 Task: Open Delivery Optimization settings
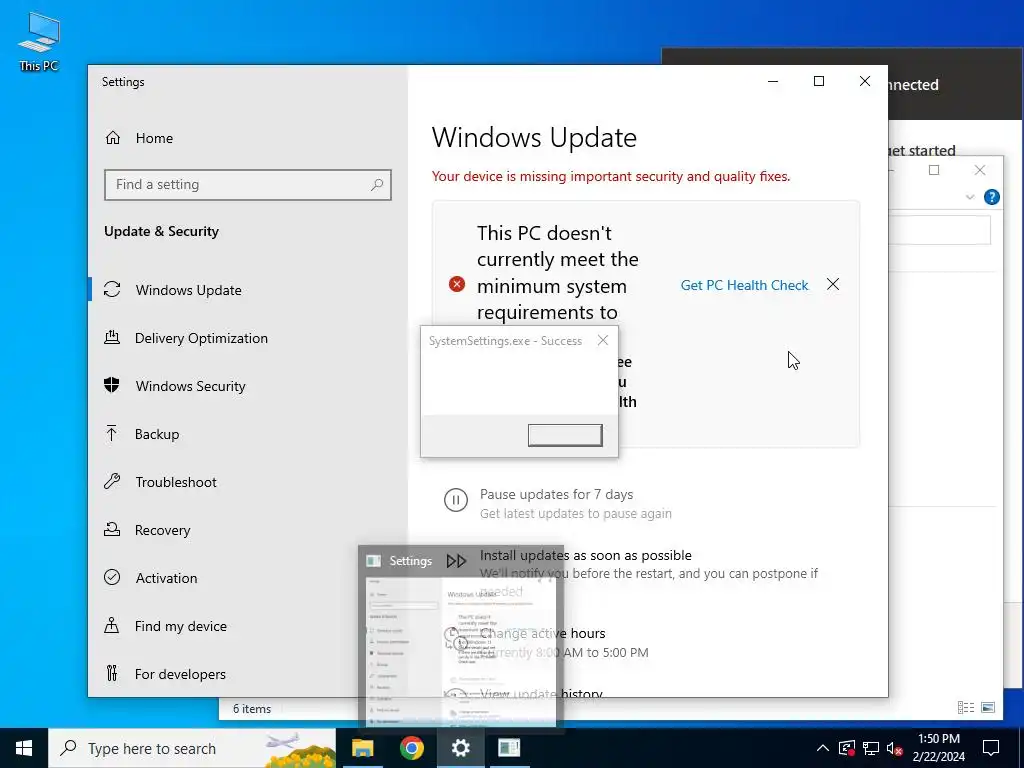tap(201, 338)
